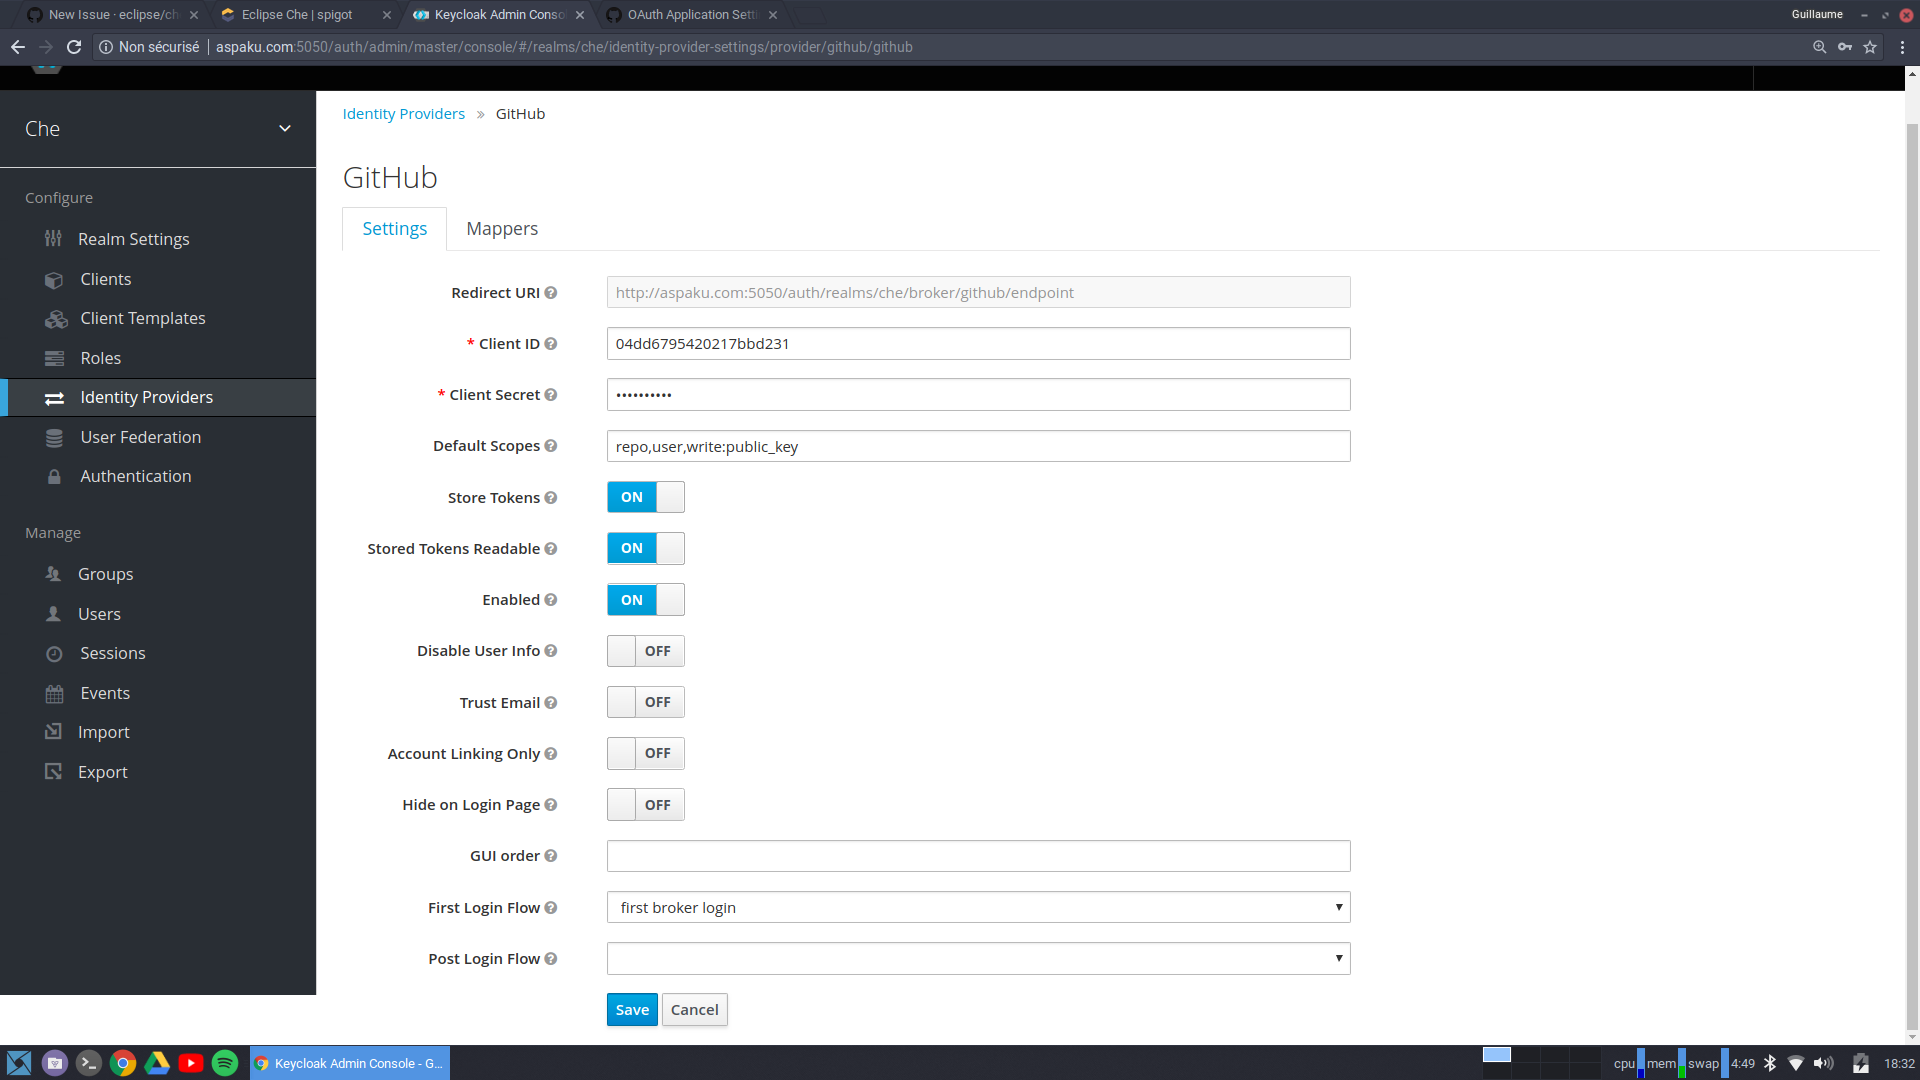Click the Authentication lock icon
Screen dimensions: 1920x1080
coord(54,477)
